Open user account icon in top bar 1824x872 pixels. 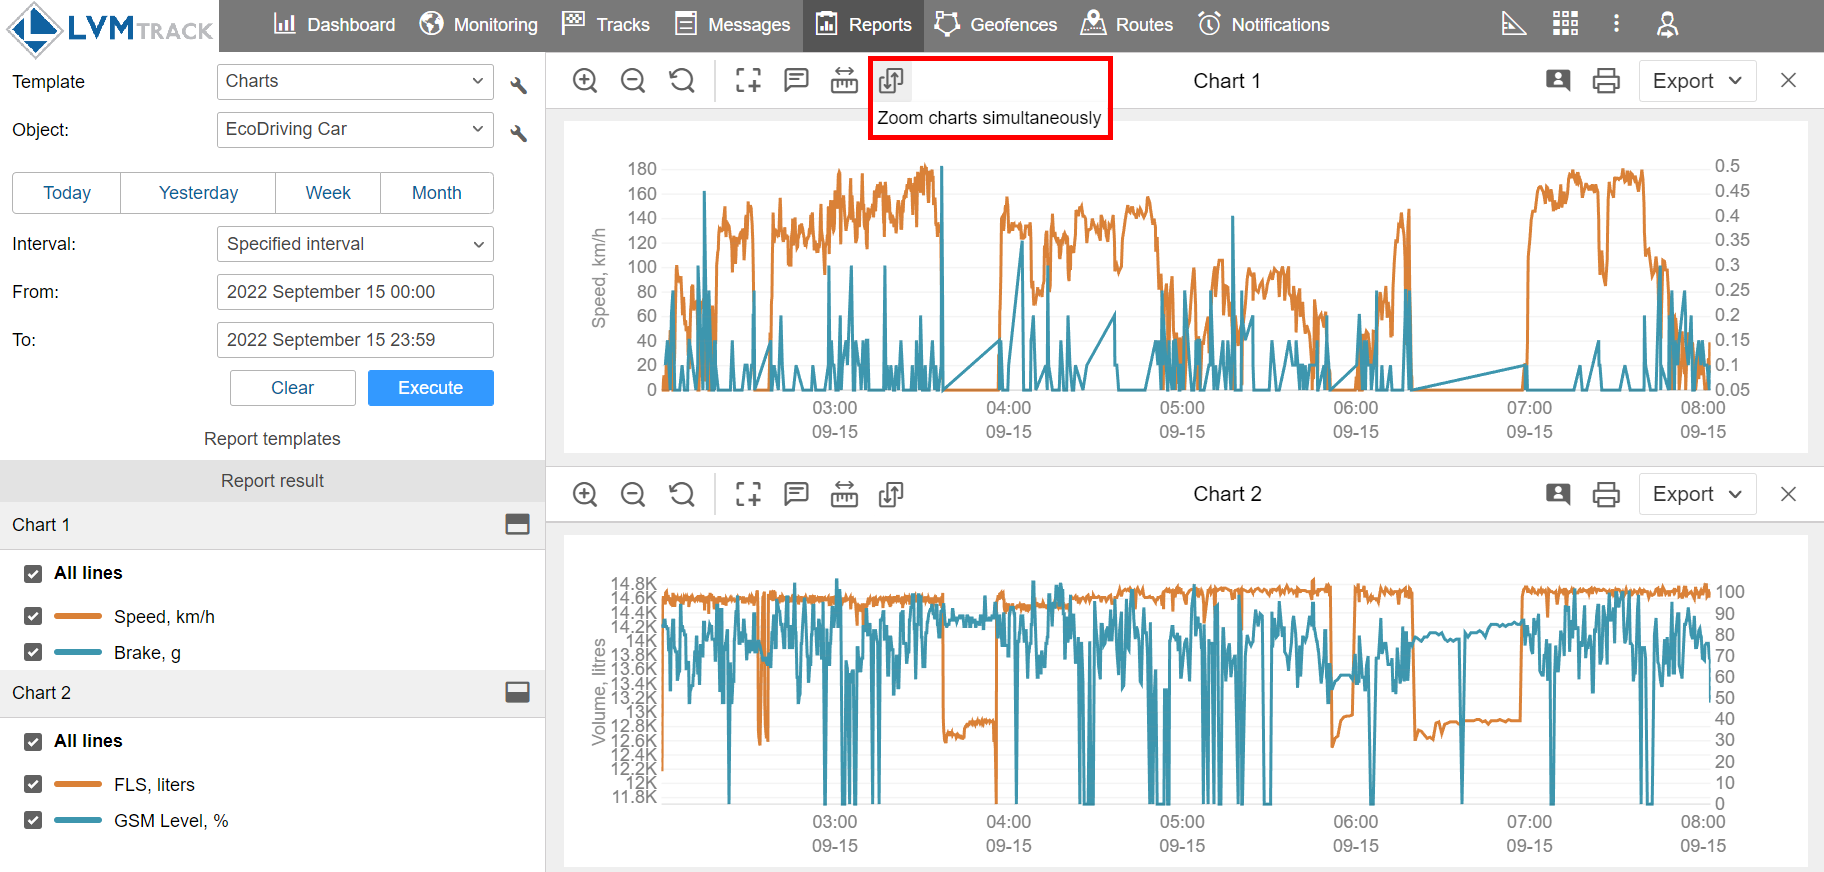tap(1667, 25)
